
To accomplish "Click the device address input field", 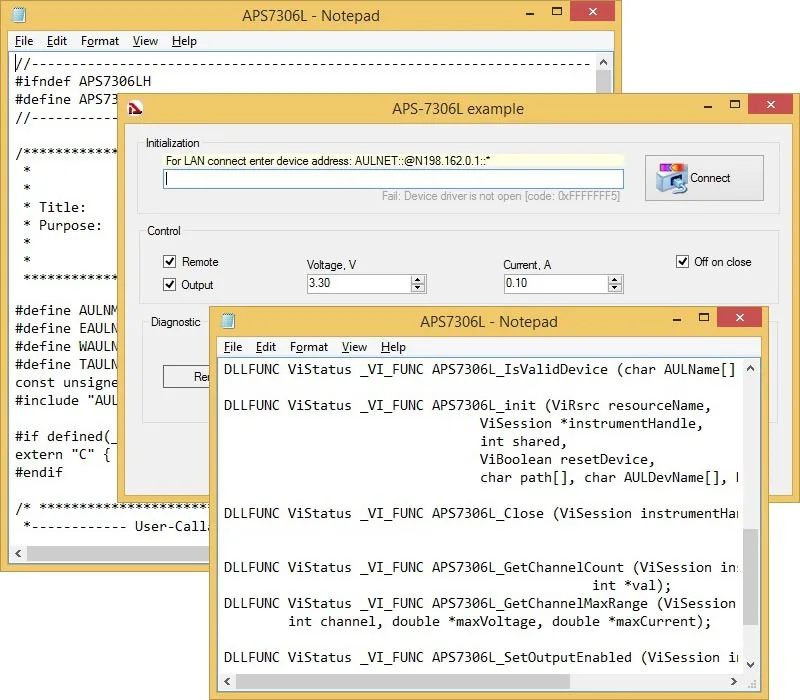I will point(393,179).
